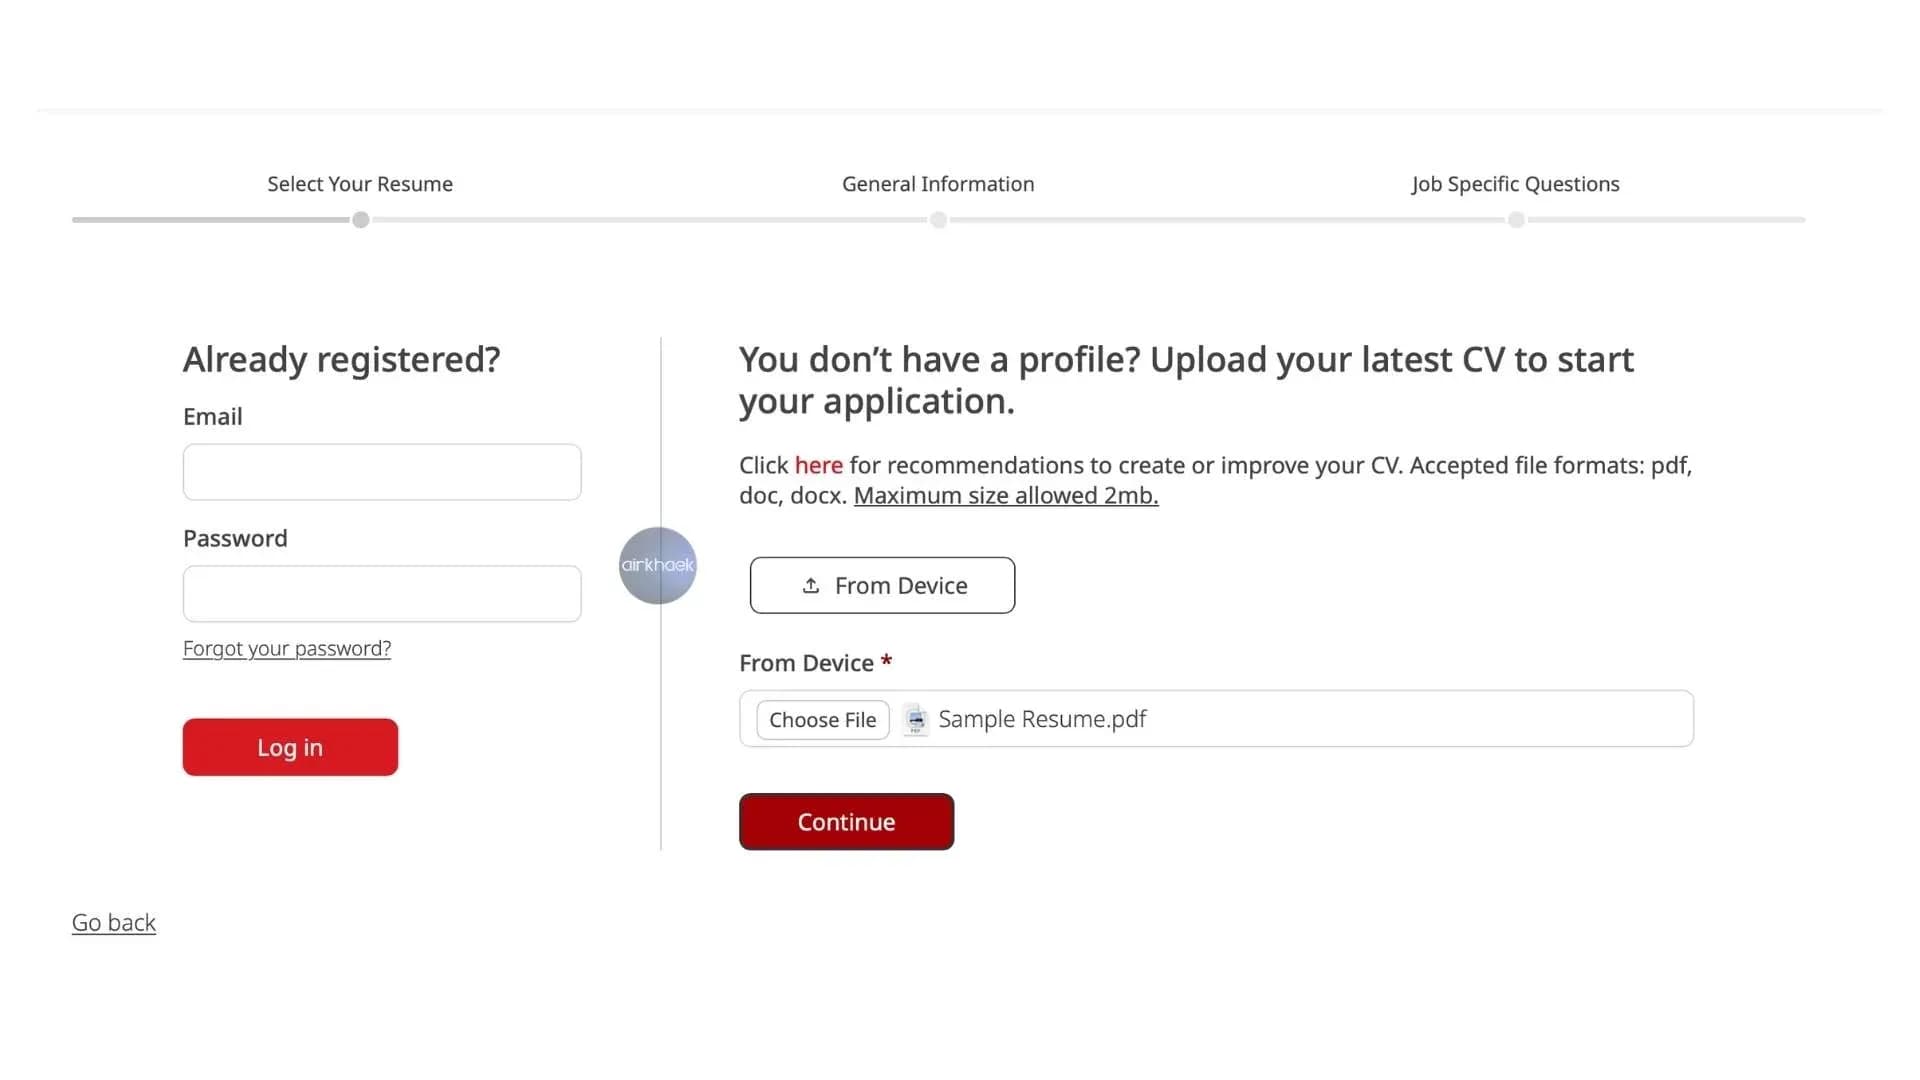This screenshot has height=1080, width=1920.
Task: Click the PDF file icon beside Sample Resume.pdf
Action: pyautogui.click(x=915, y=719)
